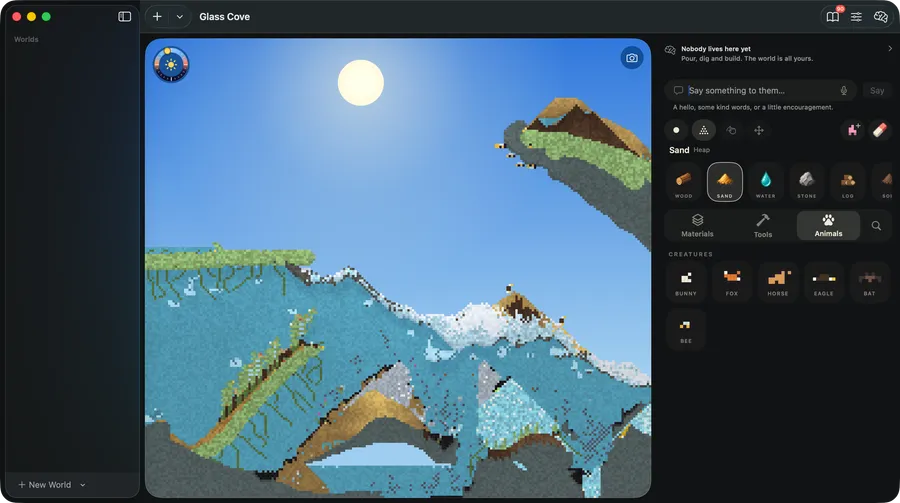The height and width of the screenshot is (503, 900).
Task: Click the pink creature add icon
Action: pyautogui.click(x=853, y=130)
